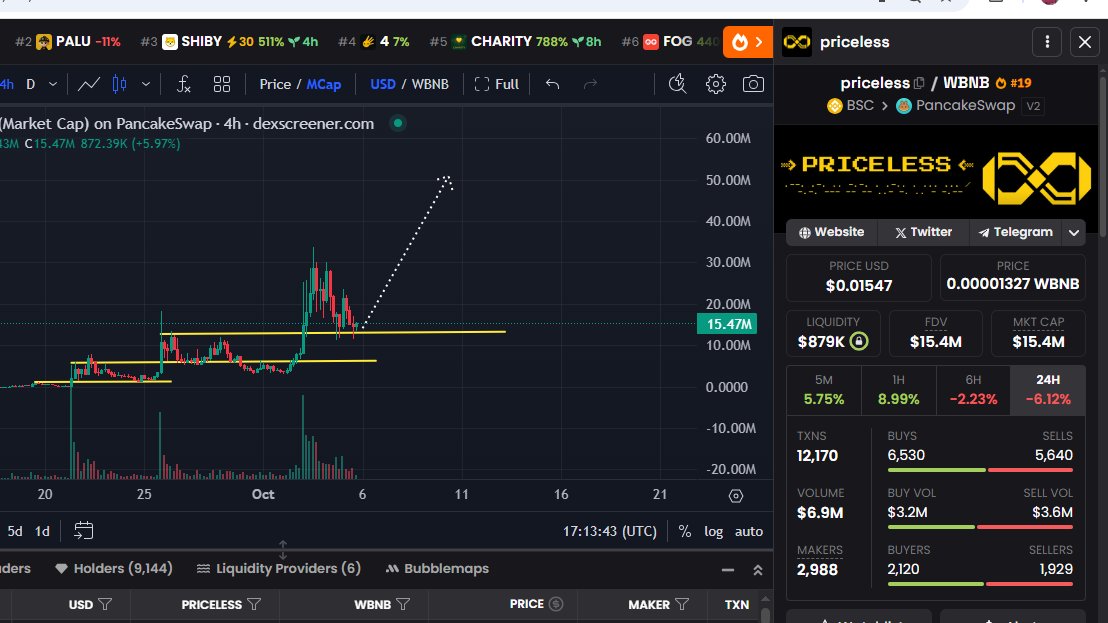This screenshot has width=1108, height=623.
Task: Open the Liquidity Providers (6) tab
Action: 278,569
